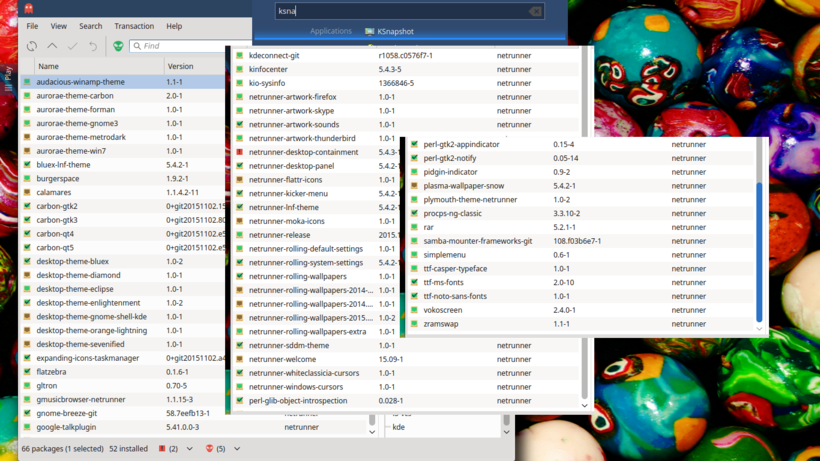This screenshot has width=820, height=461.
Task: Clear the ksna search text with backspace icon
Action: click(534, 11)
